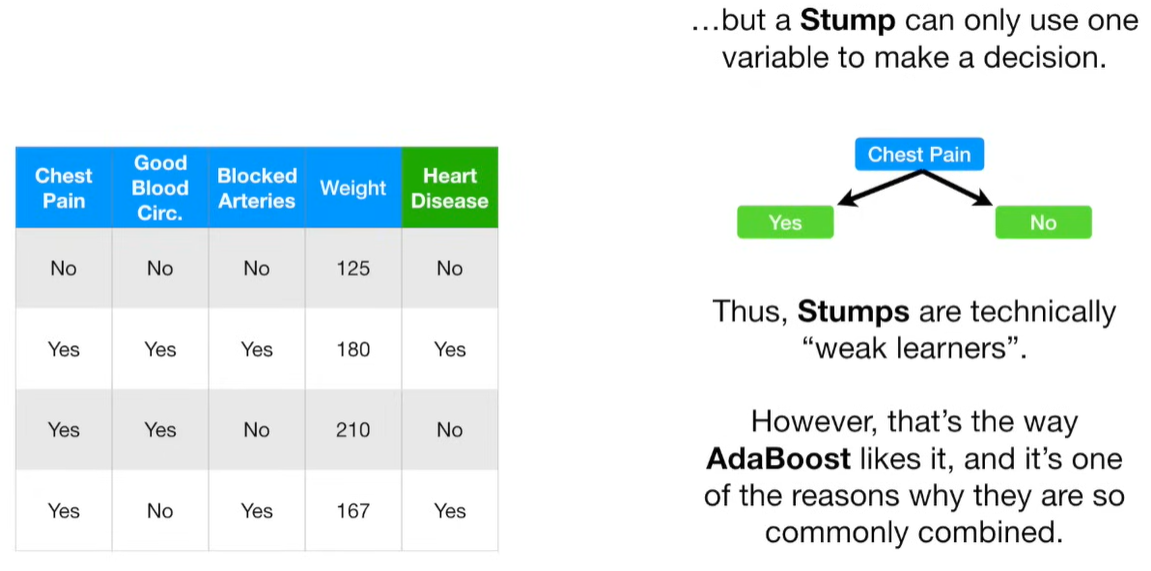Click the green Heart Disease header

pyautogui.click(x=450, y=188)
